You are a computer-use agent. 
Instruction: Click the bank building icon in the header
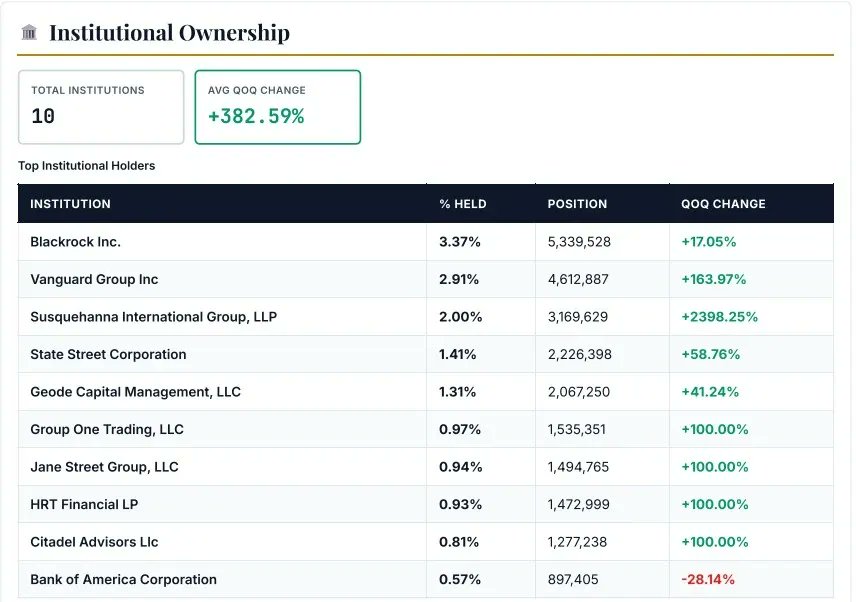point(29,31)
